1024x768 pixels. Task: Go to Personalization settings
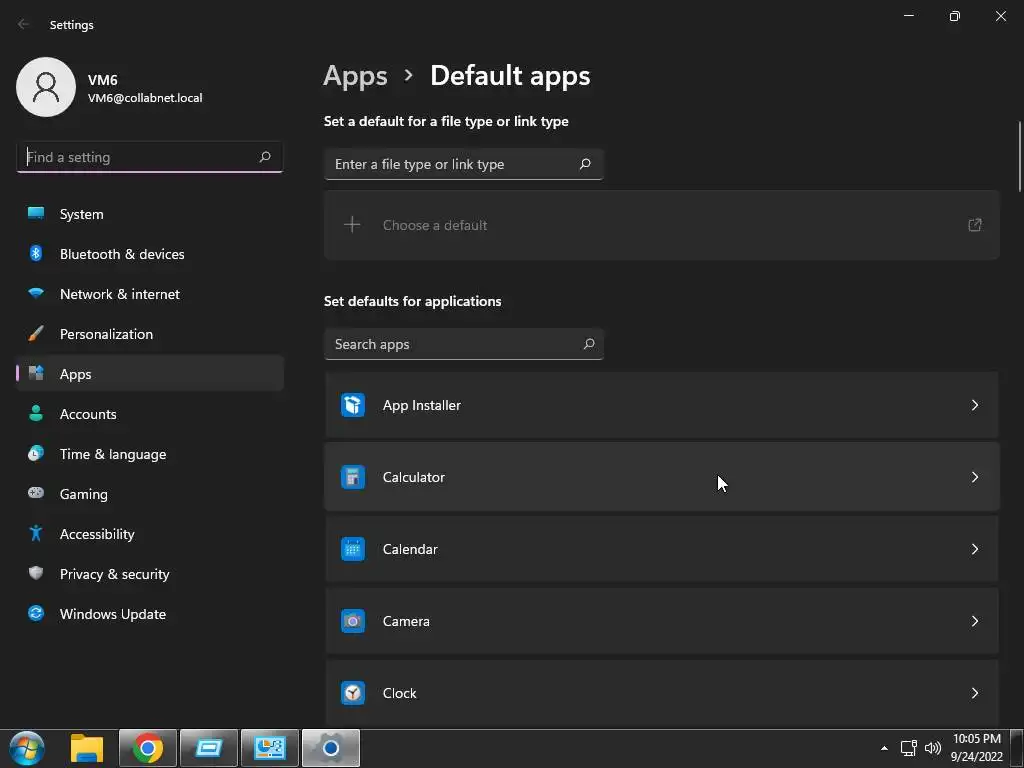pos(106,334)
